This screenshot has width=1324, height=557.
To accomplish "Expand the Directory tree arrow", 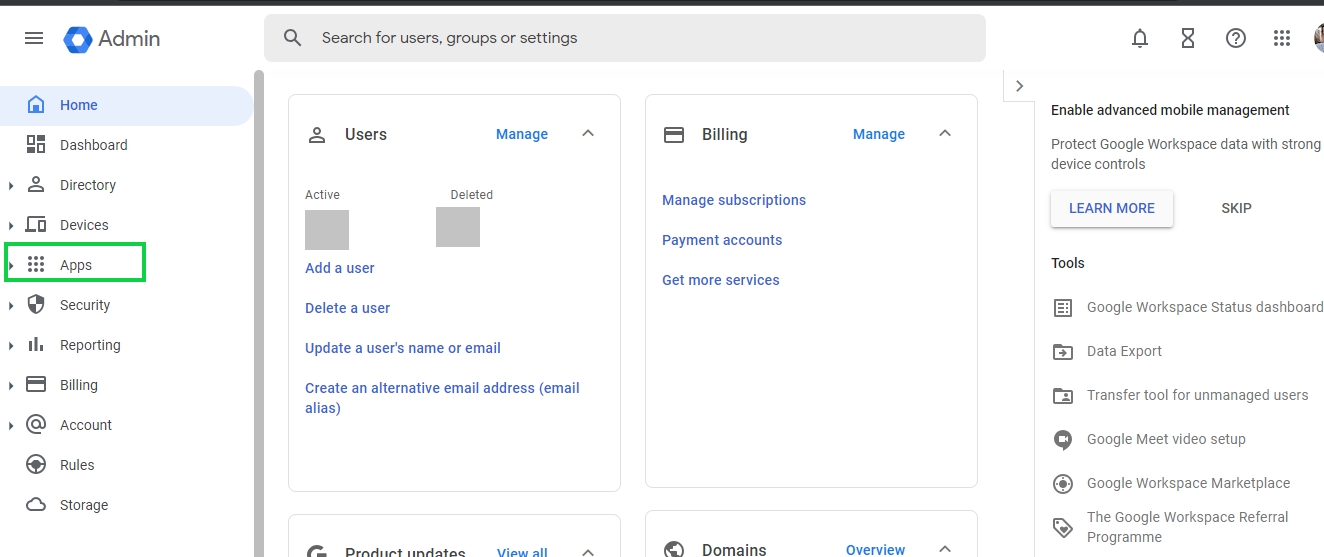I will (x=11, y=186).
